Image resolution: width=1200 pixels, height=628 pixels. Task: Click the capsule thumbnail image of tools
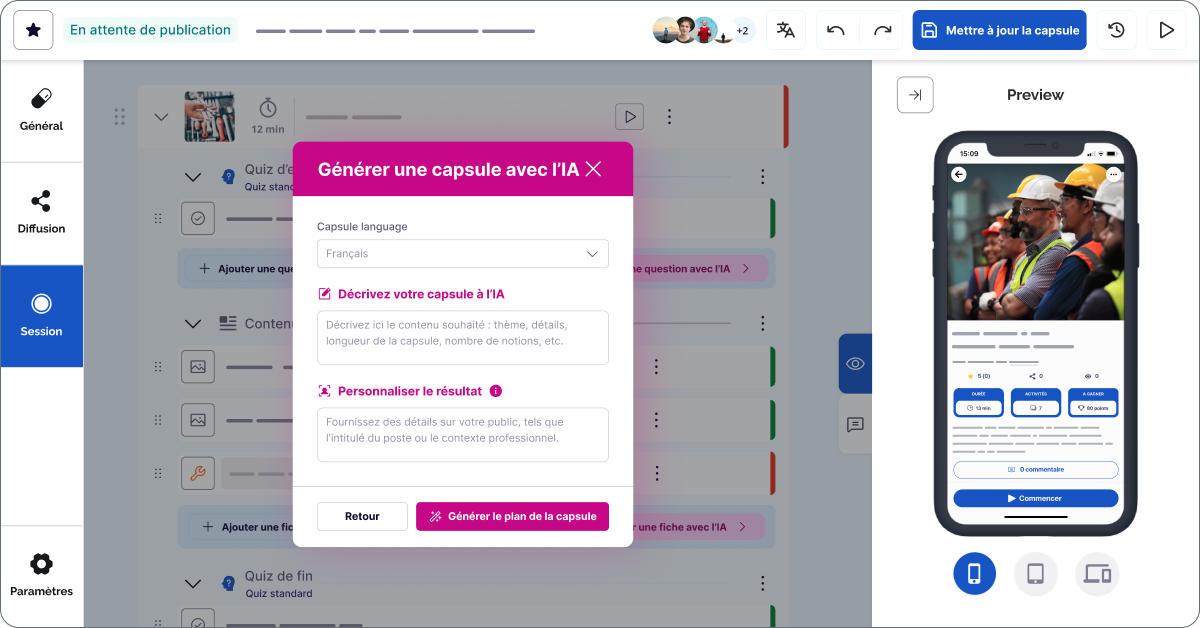[x=209, y=117]
